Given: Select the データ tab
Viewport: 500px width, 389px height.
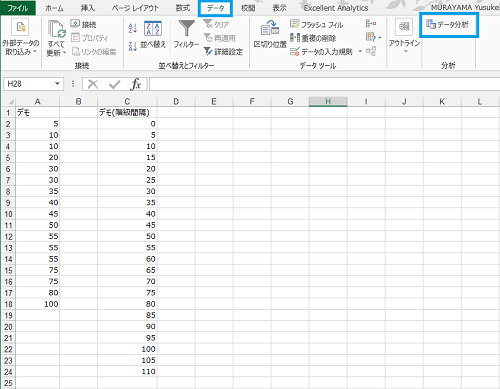Looking at the screenshot, I should point(215,8).
